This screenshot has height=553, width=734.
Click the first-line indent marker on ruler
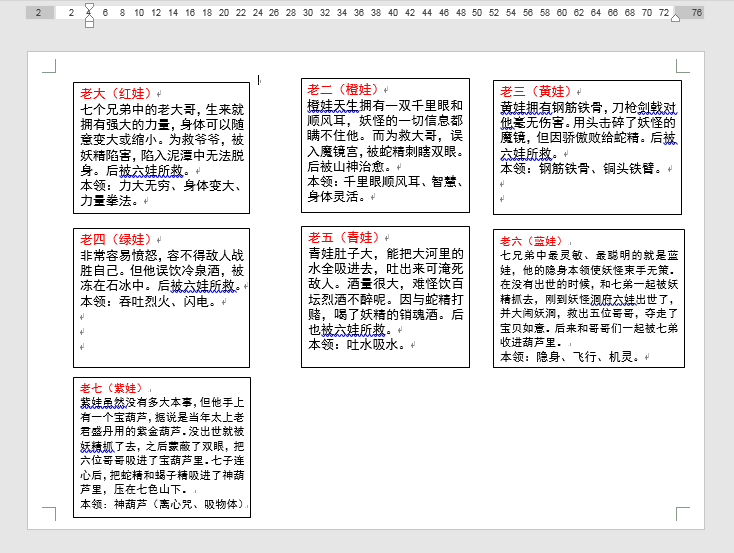89,7
